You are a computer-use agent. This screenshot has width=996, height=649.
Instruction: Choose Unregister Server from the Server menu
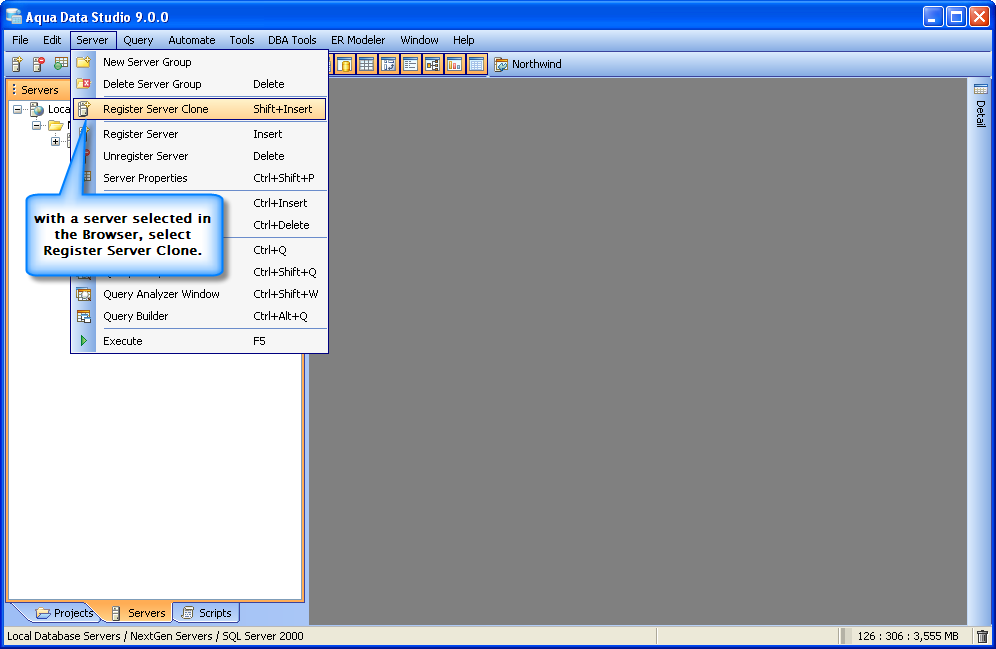tap(199, 156)
